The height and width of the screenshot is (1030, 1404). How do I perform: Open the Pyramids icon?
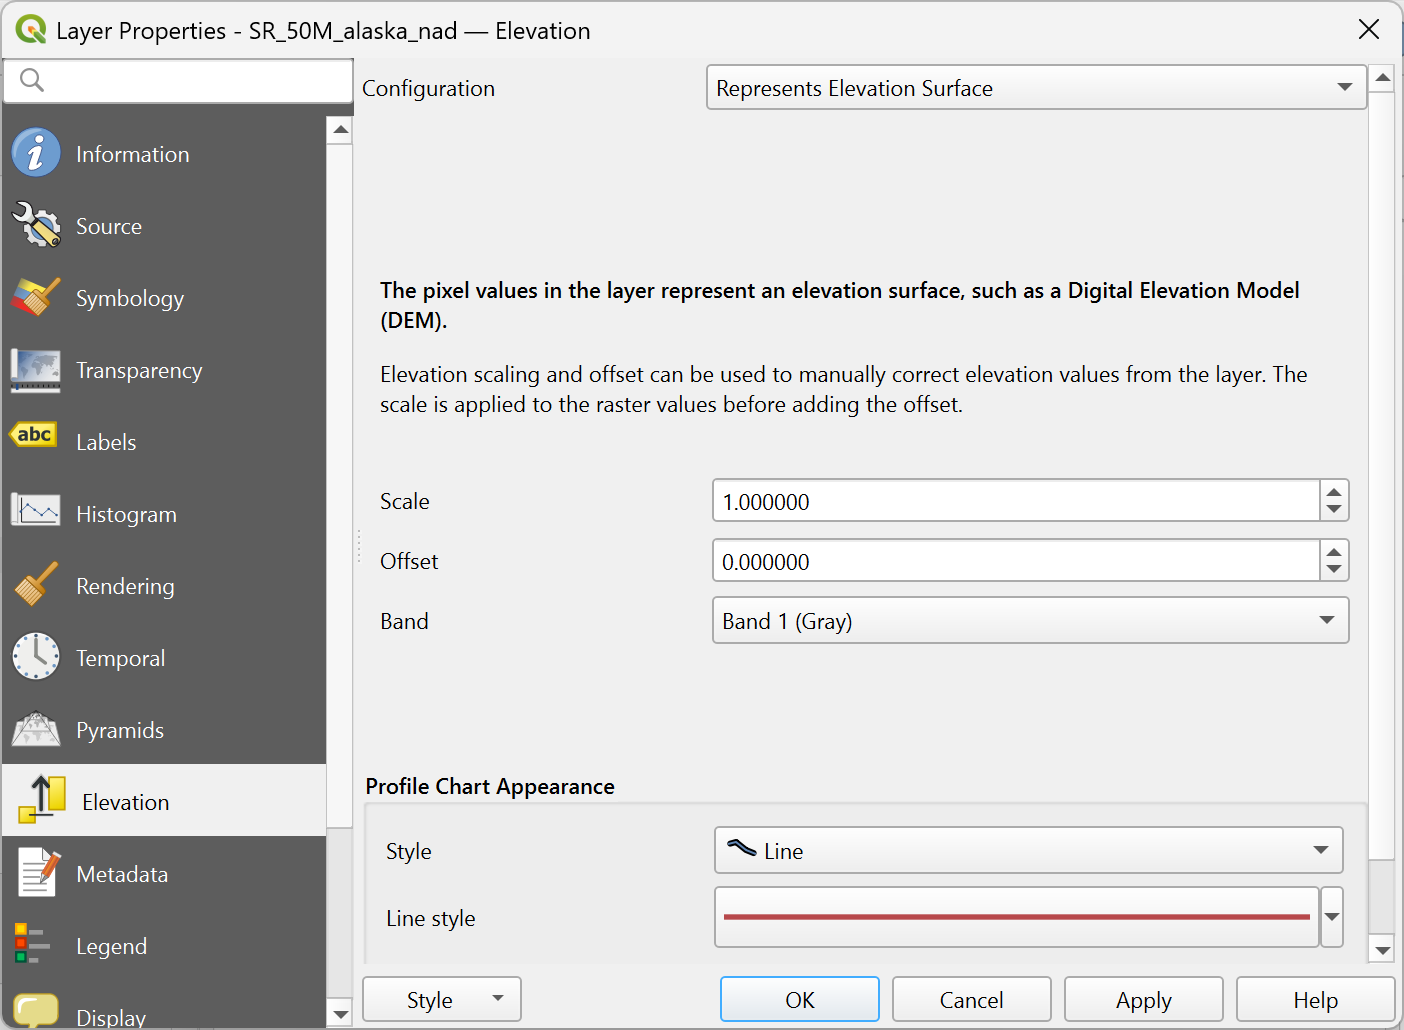click(x=36, y=729)
